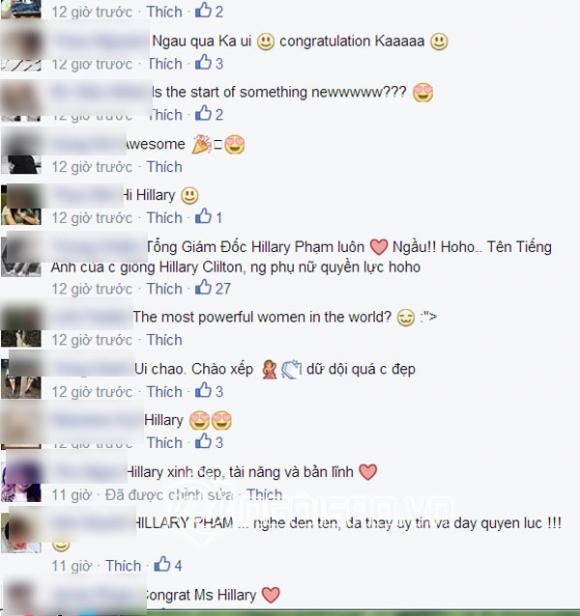The image size is (580, 616).
Task: Click Thích under 'HILLARY PHAM ... nghe den ten' comment
Action: pos(123,566)
